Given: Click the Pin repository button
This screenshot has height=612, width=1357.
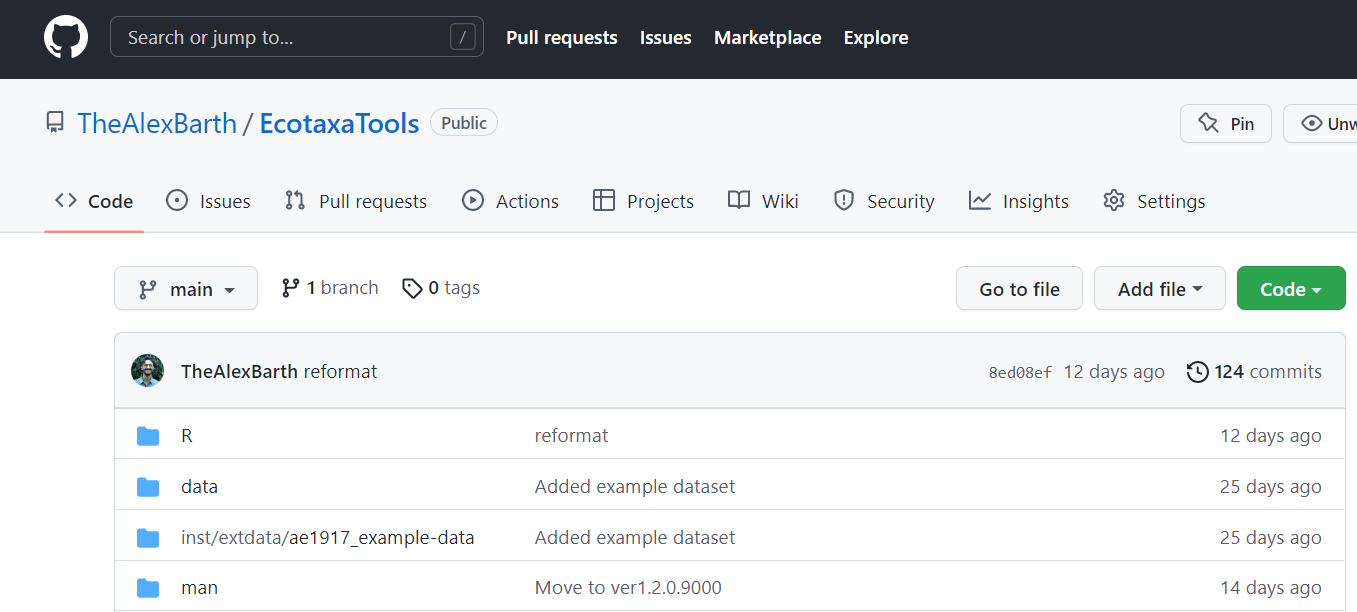Looking at the screenshot, I should coord(1225,124).
